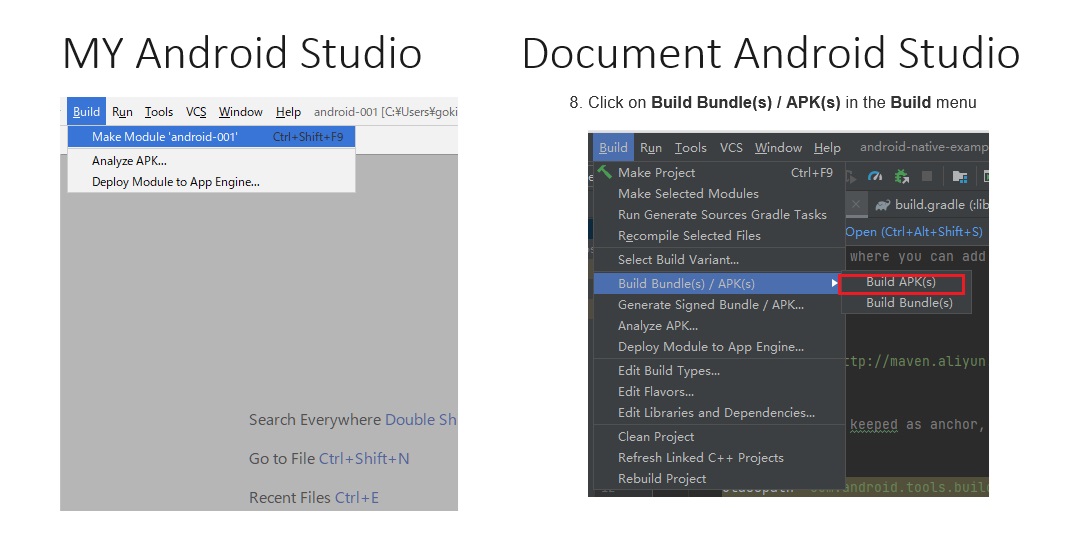Viewport: 1082px width, 551px height.
Task: Click the profiler gauge icon in dark toolbar
Action: coord(875,176)
